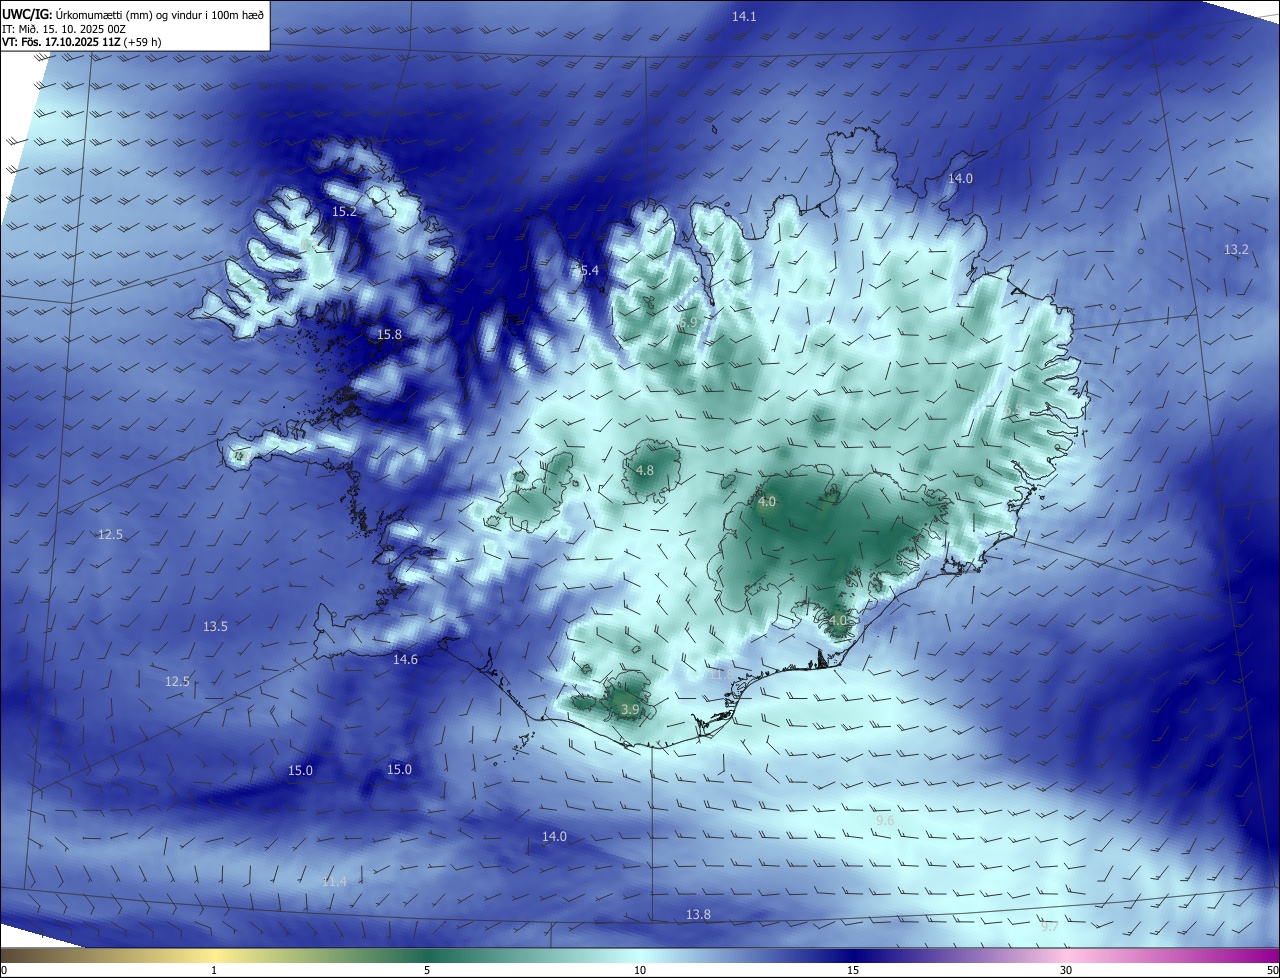This screenshot has width=1280, height=978.
Task: Click the 15.8 value label
Action: [x=389, y=334]
